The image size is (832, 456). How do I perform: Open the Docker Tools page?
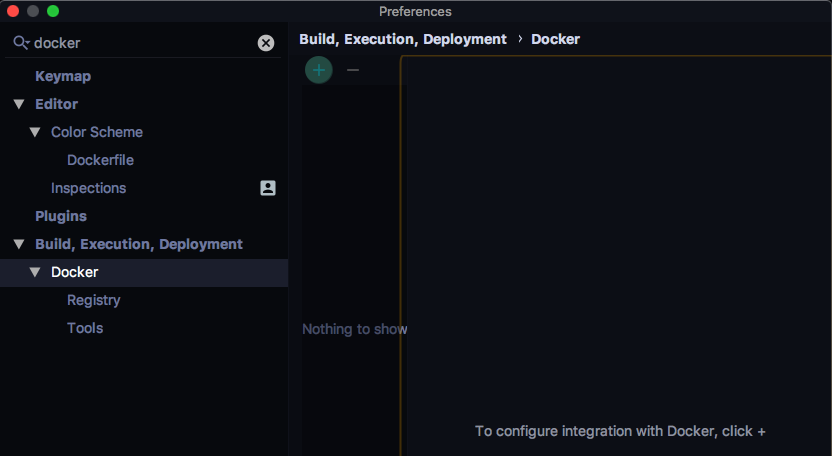tap(85, 328)
